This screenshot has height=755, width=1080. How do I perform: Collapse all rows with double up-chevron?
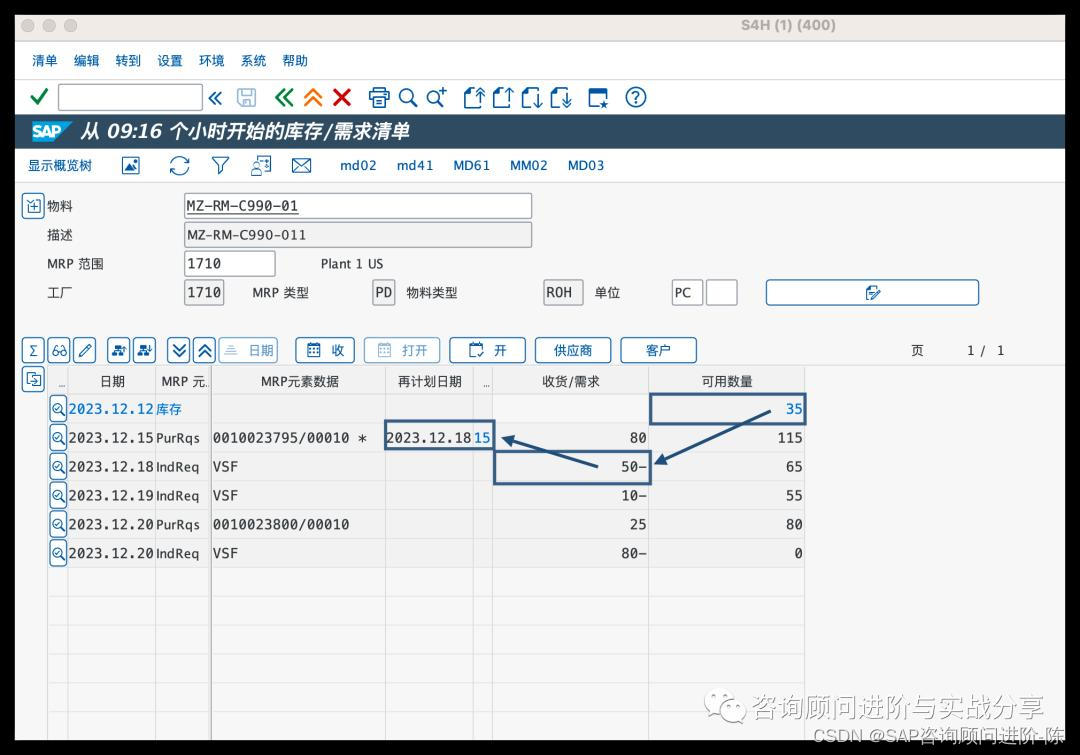click(x=205, y=350)
